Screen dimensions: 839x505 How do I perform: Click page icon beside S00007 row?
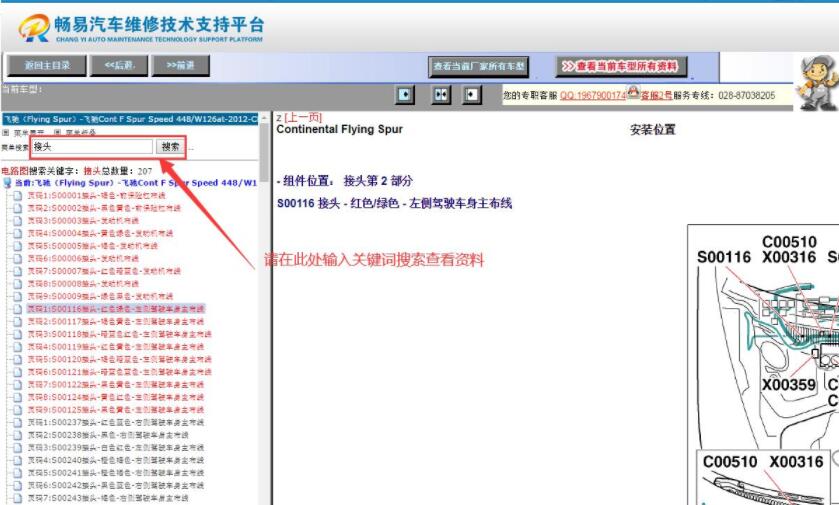point(18,271)
